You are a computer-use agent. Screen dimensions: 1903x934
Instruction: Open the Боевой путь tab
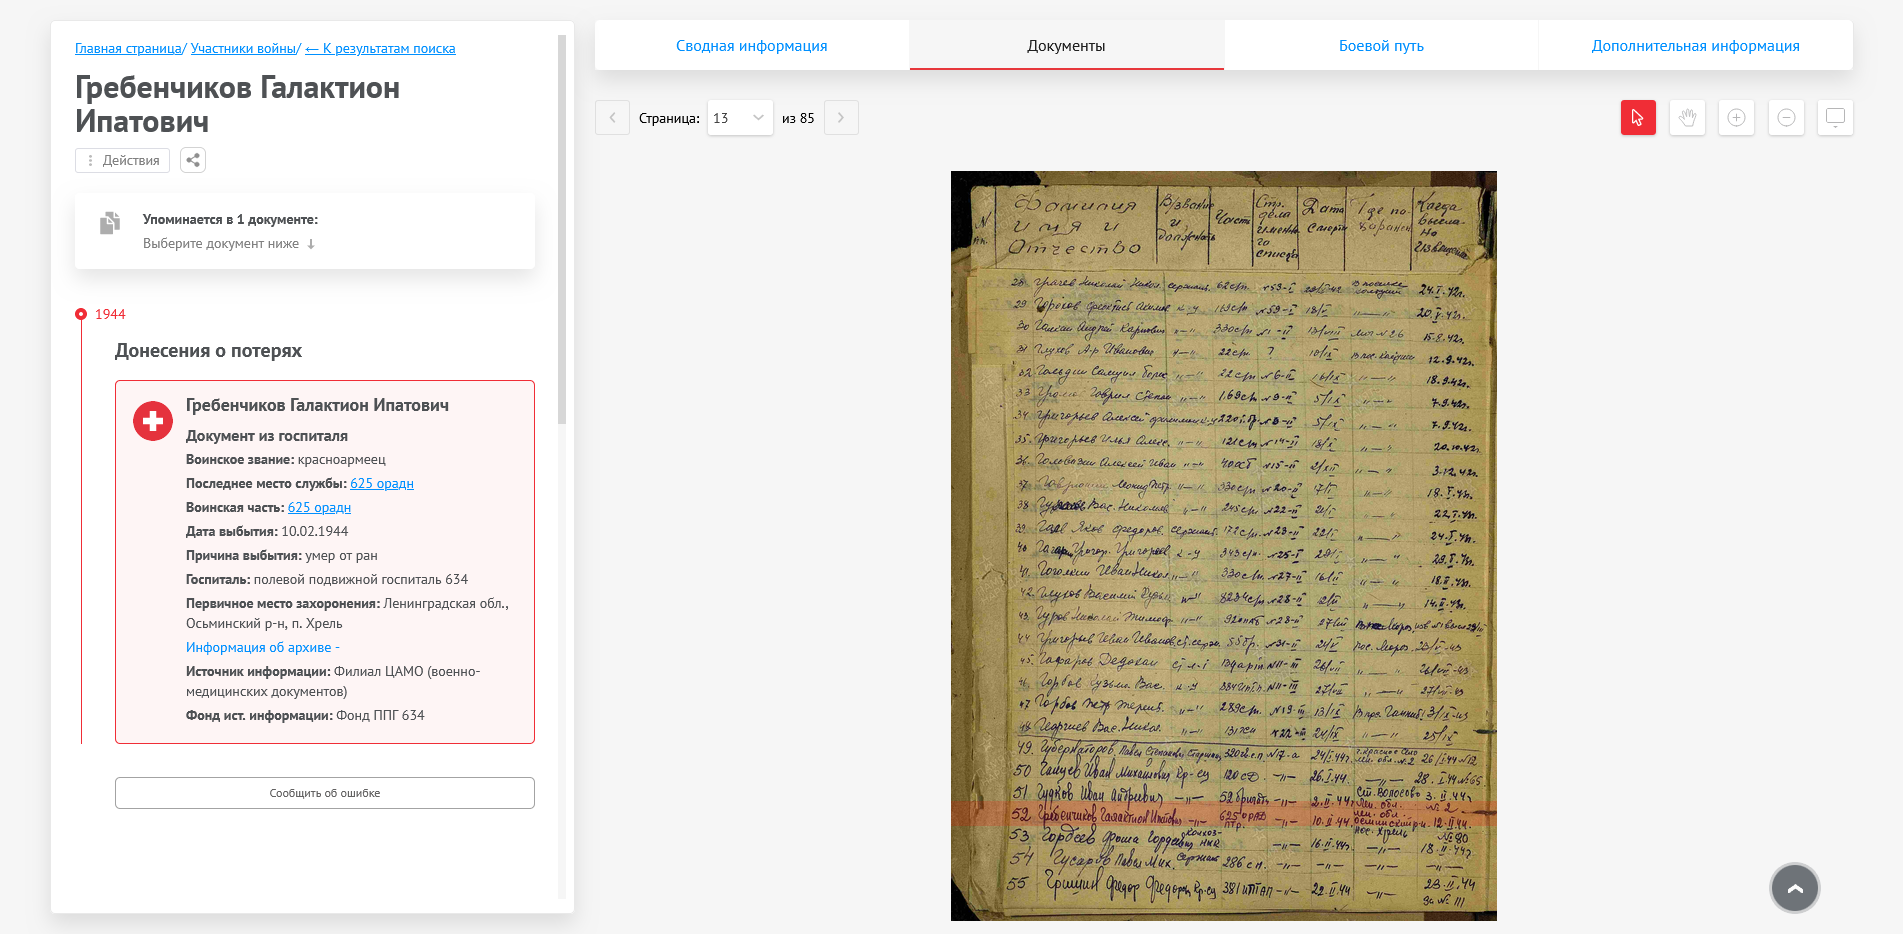(x=1380, y=46)
